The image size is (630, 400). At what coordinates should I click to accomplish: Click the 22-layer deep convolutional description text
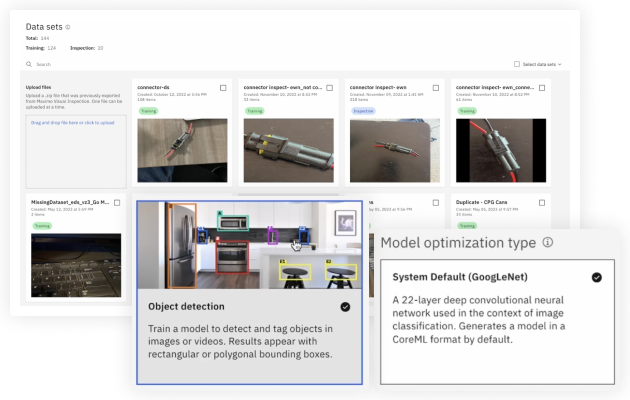point(479,320)
